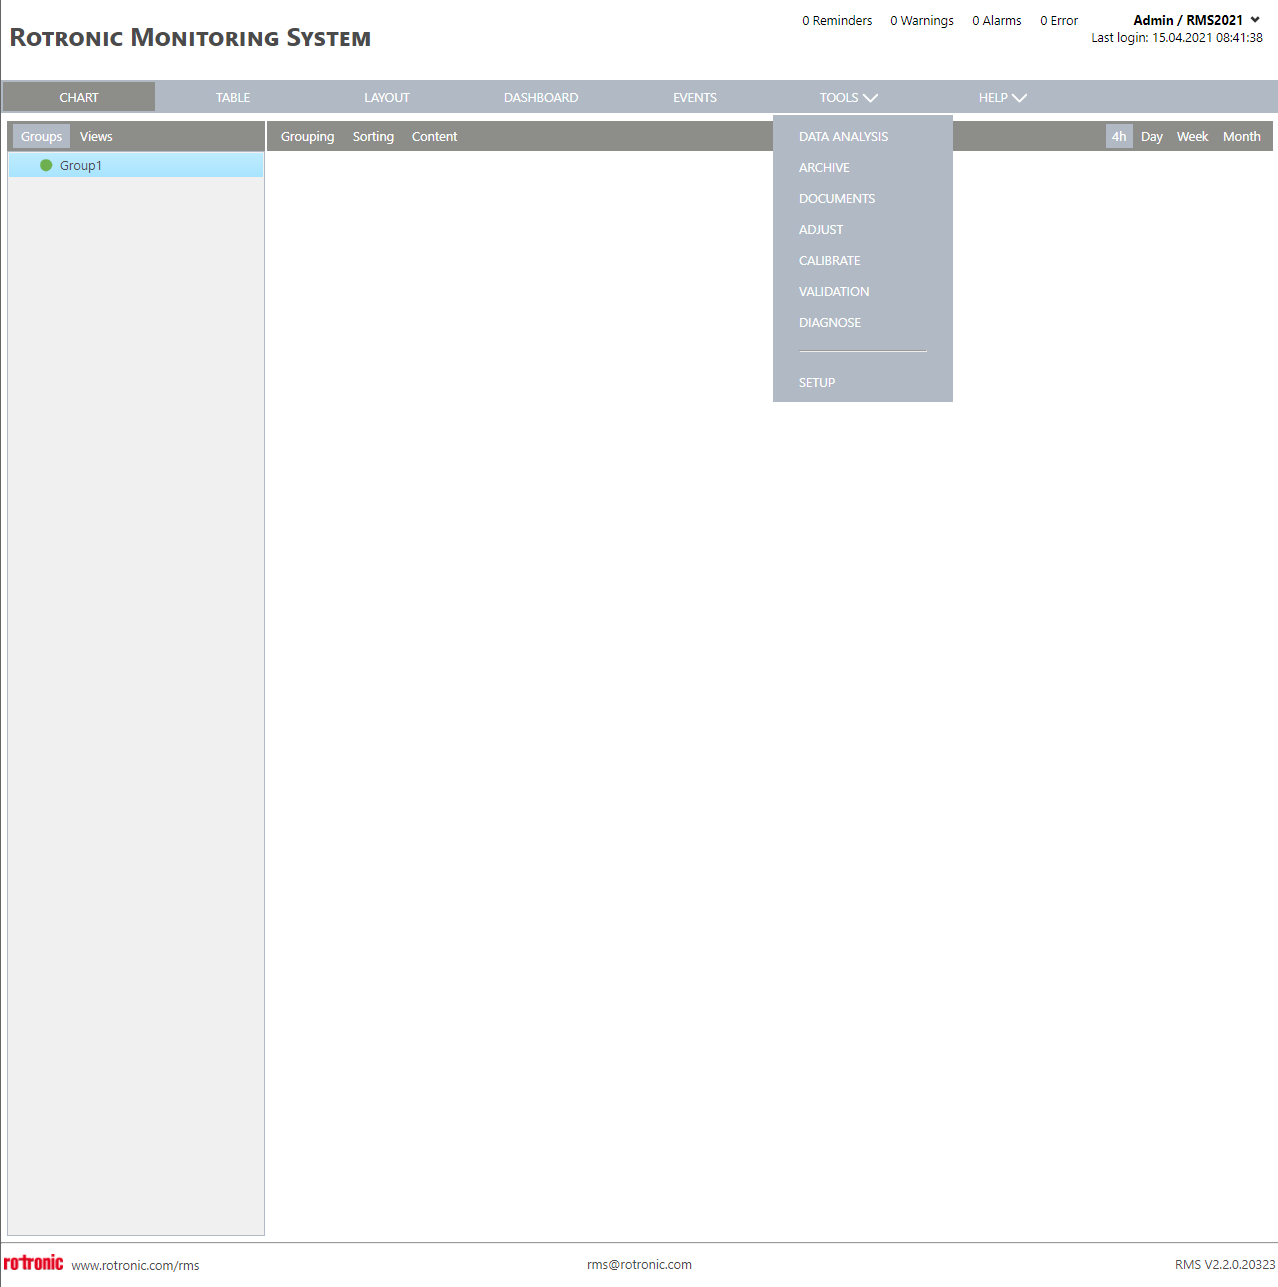Expand the HELP dropdown menu
This screenshot has width=1278, height=1287.
pos(1002,97)
